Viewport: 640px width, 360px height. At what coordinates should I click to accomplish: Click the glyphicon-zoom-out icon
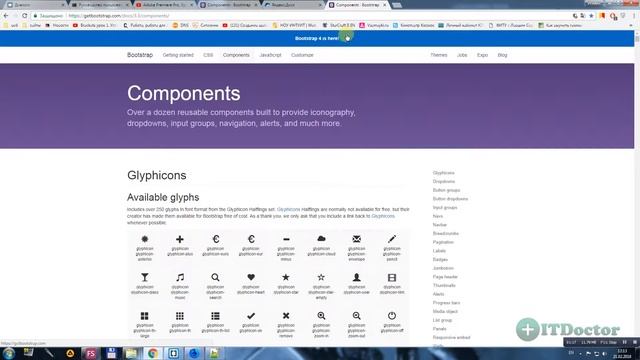pyautogui.click(x=356, y=316)
